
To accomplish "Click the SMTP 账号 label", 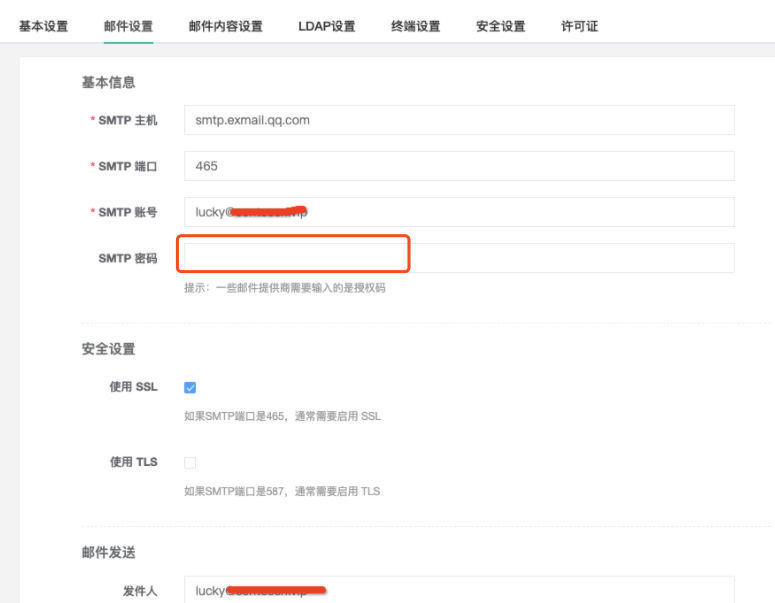I will click(x=128, y=212).
